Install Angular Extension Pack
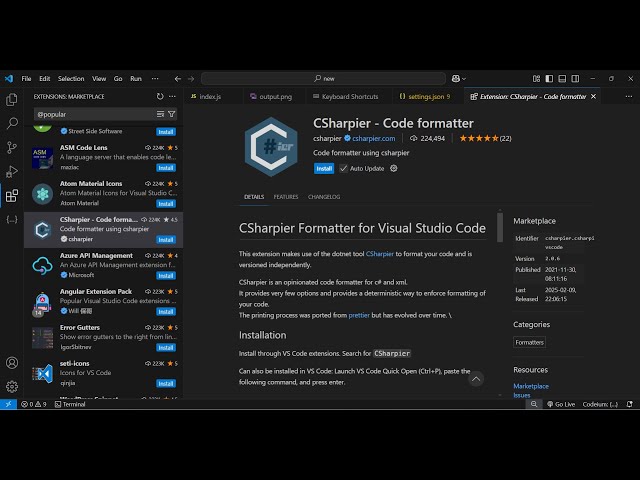This screenshot has width=640, height=480. (166, 311)
